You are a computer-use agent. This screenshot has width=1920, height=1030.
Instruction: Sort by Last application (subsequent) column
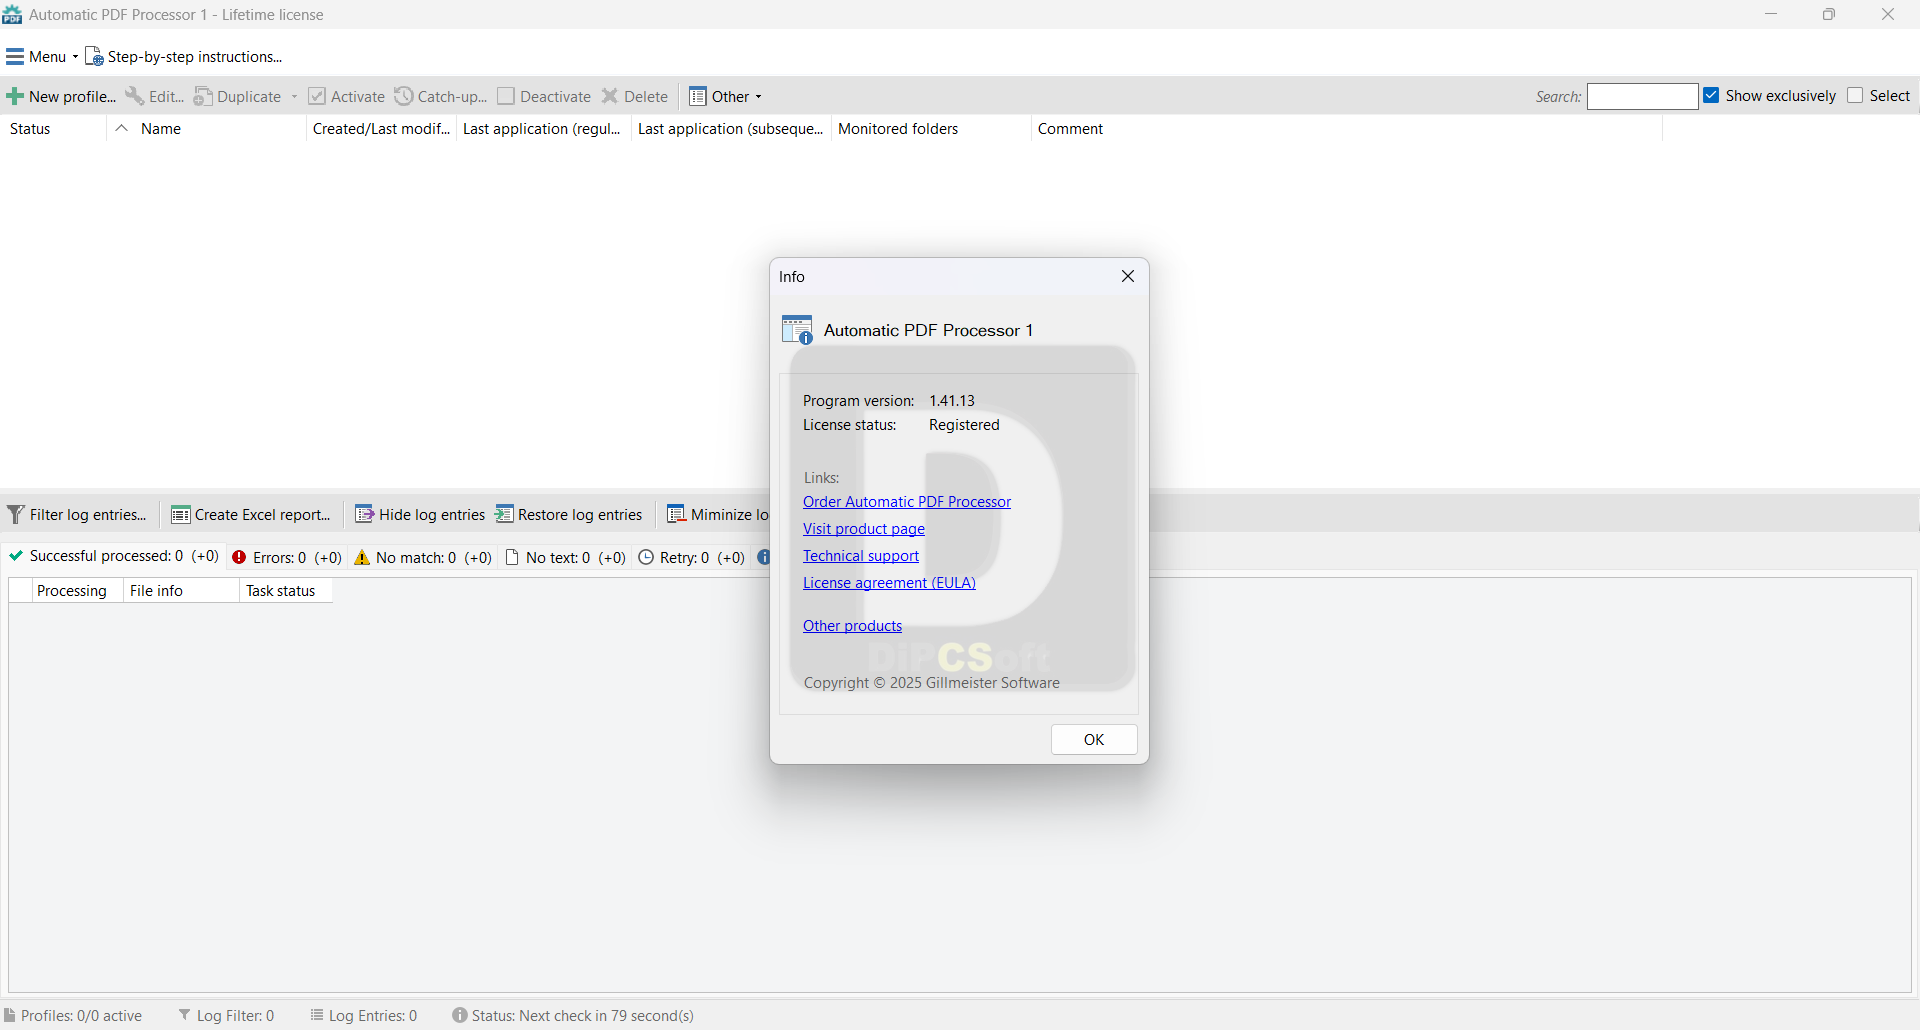click(731, 129)
